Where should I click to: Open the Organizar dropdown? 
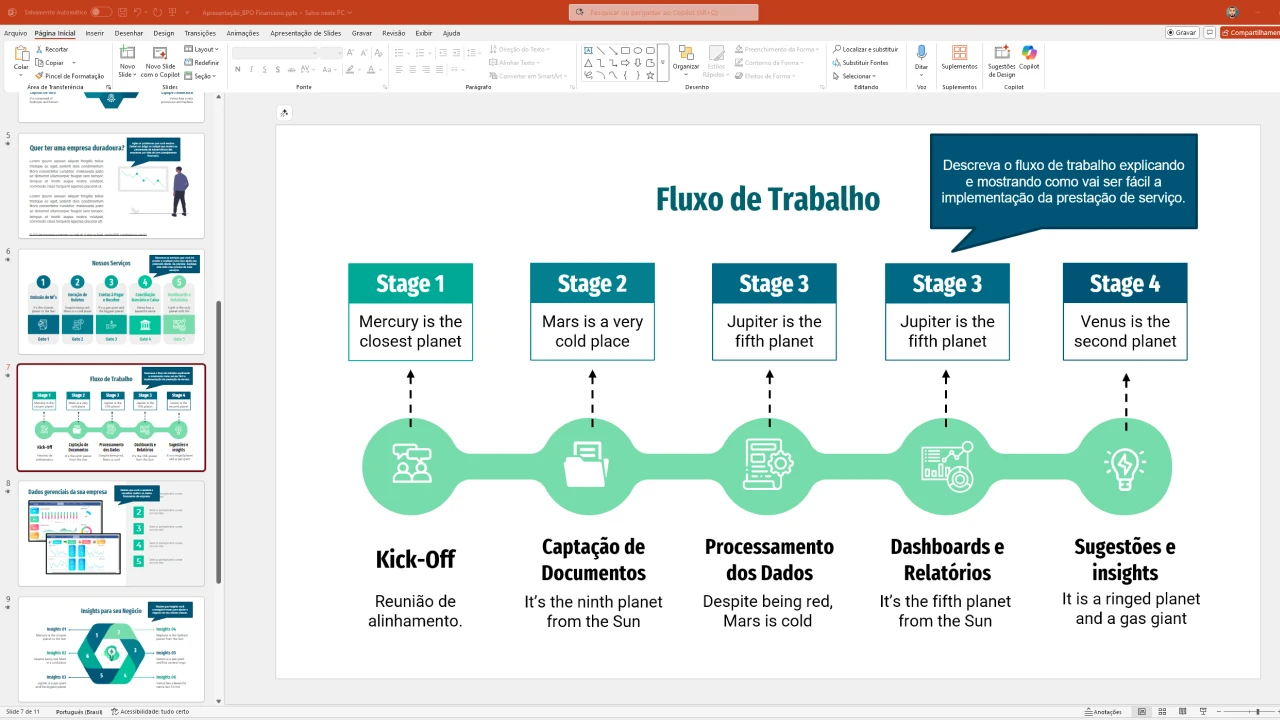686,61
